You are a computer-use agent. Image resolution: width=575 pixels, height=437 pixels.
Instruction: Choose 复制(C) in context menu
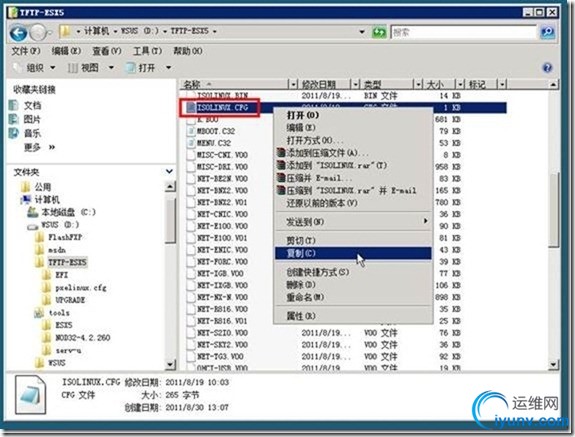tap(353, 253)
